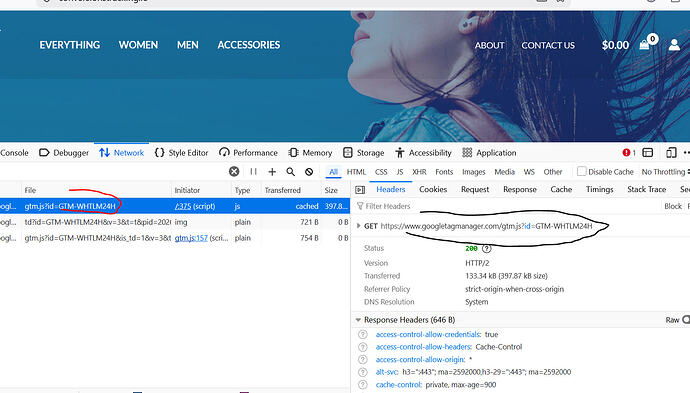Screen dimensions: 690x393
Task: Open the CONTACT US page link
Action: [548, 45]
